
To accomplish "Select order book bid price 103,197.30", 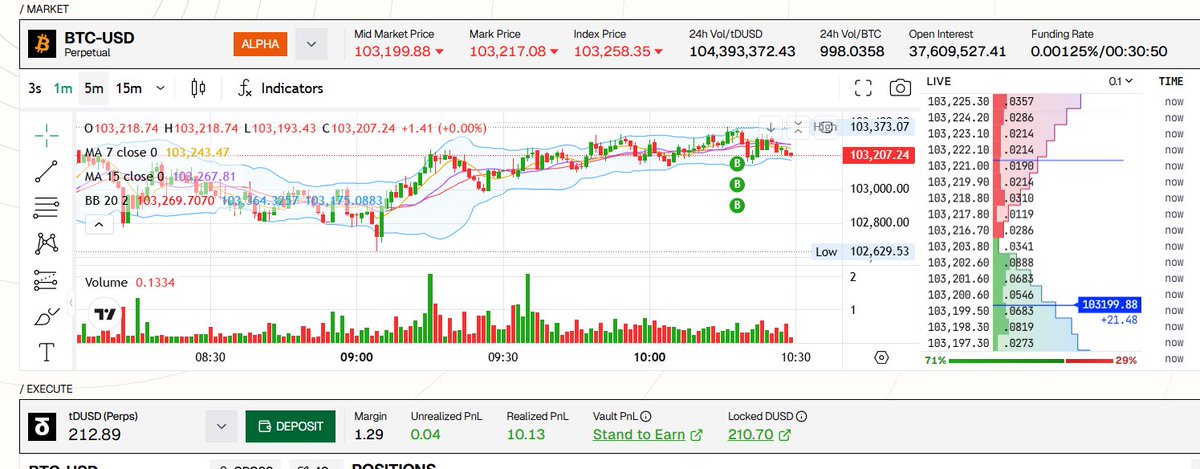I will [959, 343].
